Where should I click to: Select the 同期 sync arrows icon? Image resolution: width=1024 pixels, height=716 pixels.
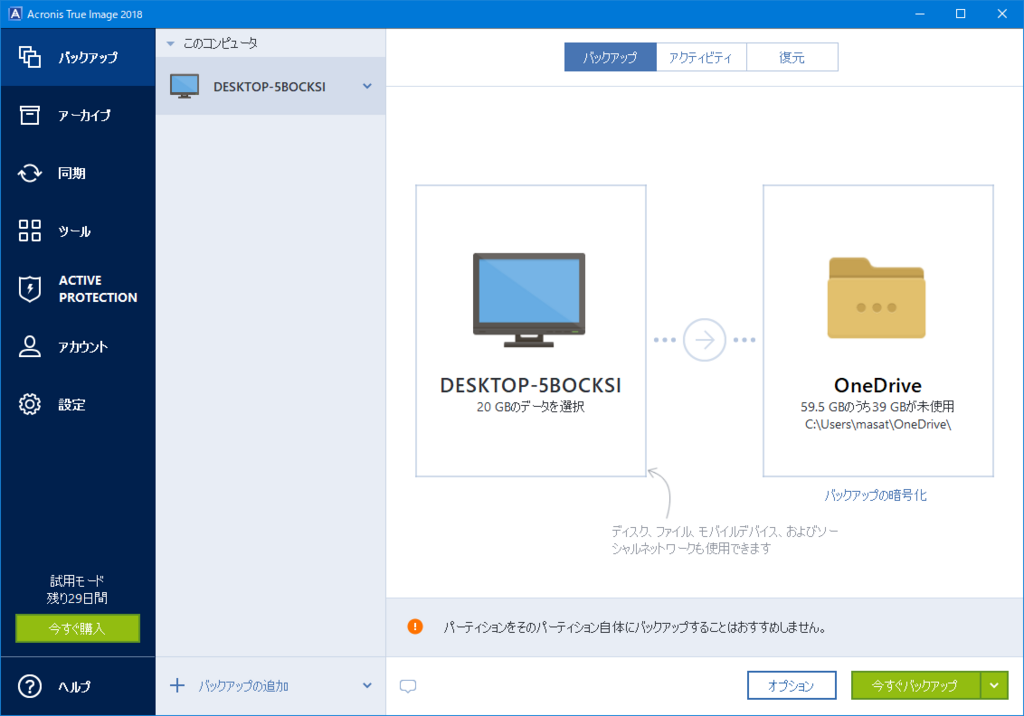coord(29,173)
